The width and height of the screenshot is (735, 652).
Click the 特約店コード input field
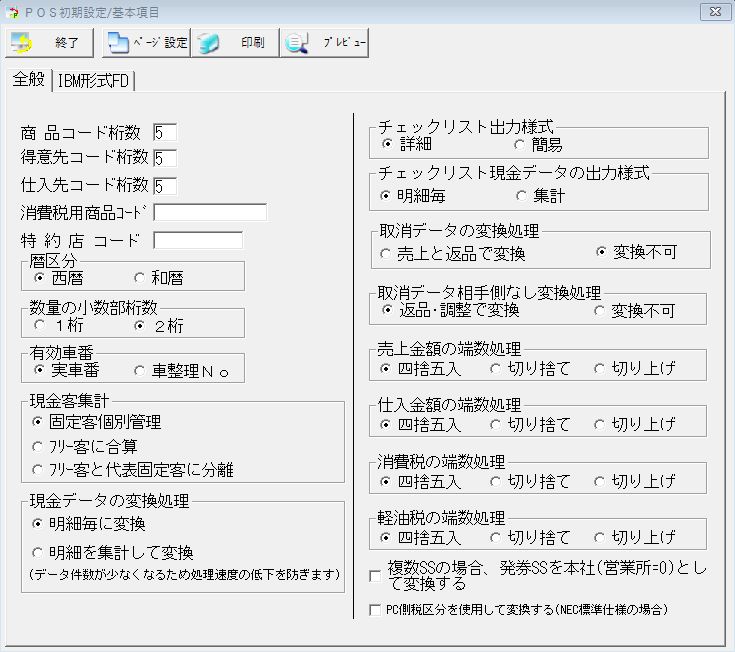(x=198, y=240)
